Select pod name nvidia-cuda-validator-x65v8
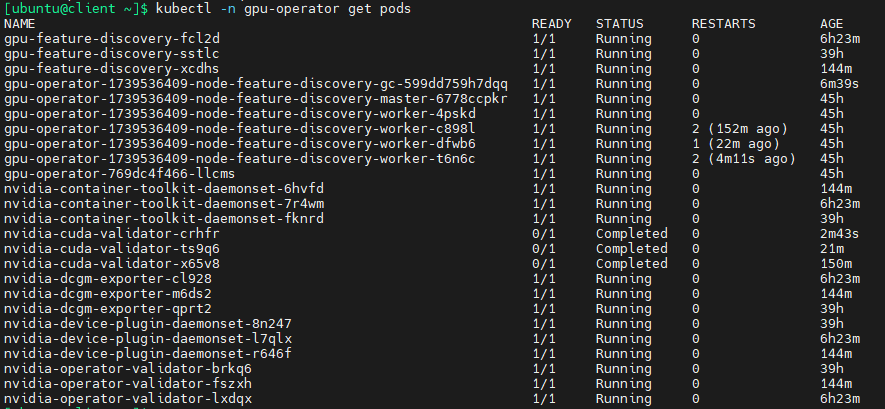The image size is (885, 409). pyautogui.click(x=112, y=264)
